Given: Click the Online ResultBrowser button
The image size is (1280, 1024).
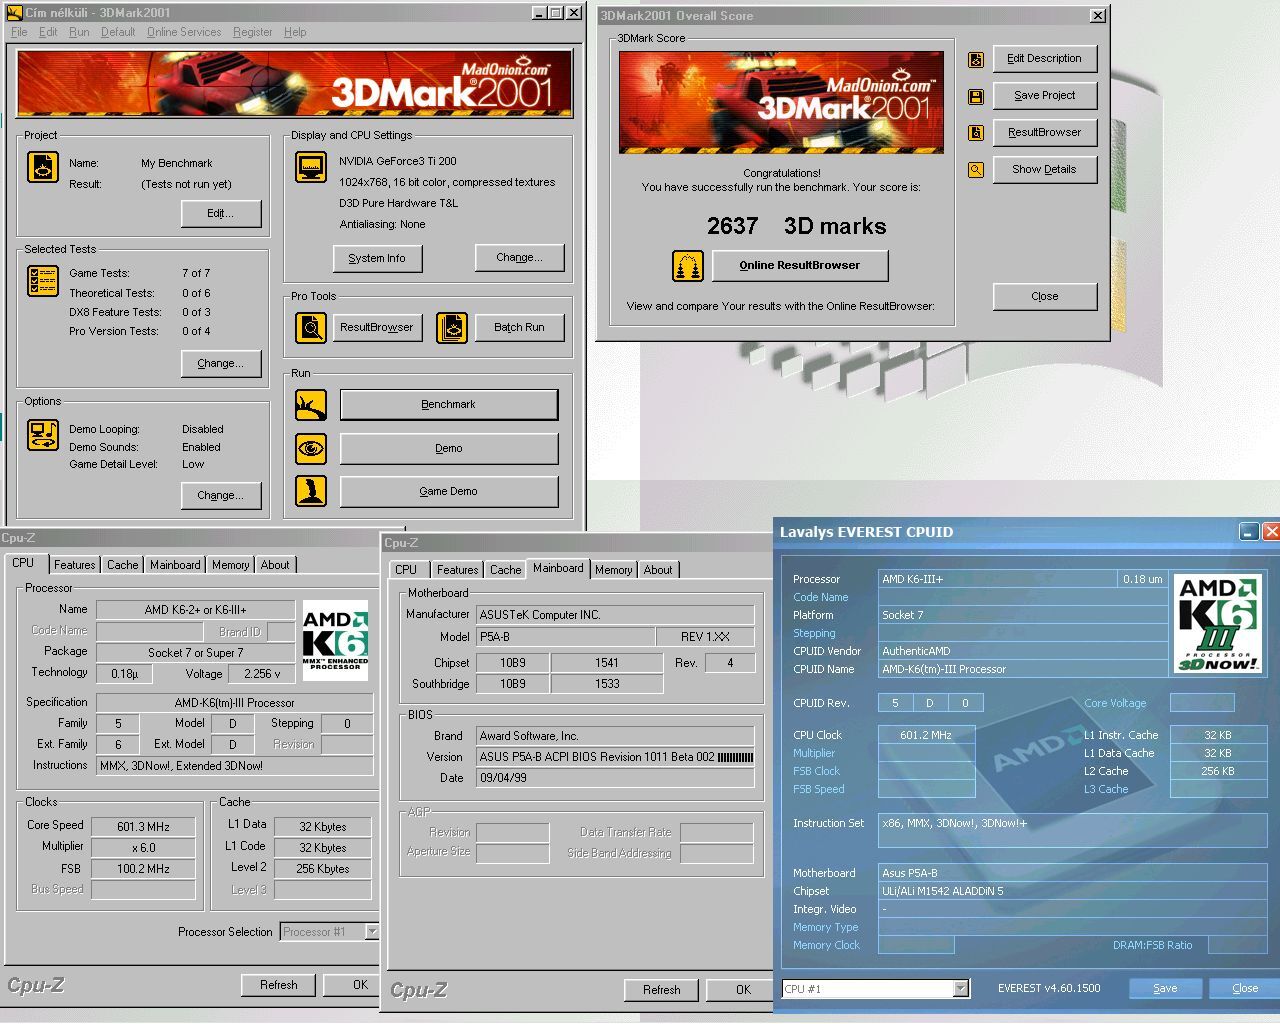Looking at the screenshot, I should click(x=800, y=265).
